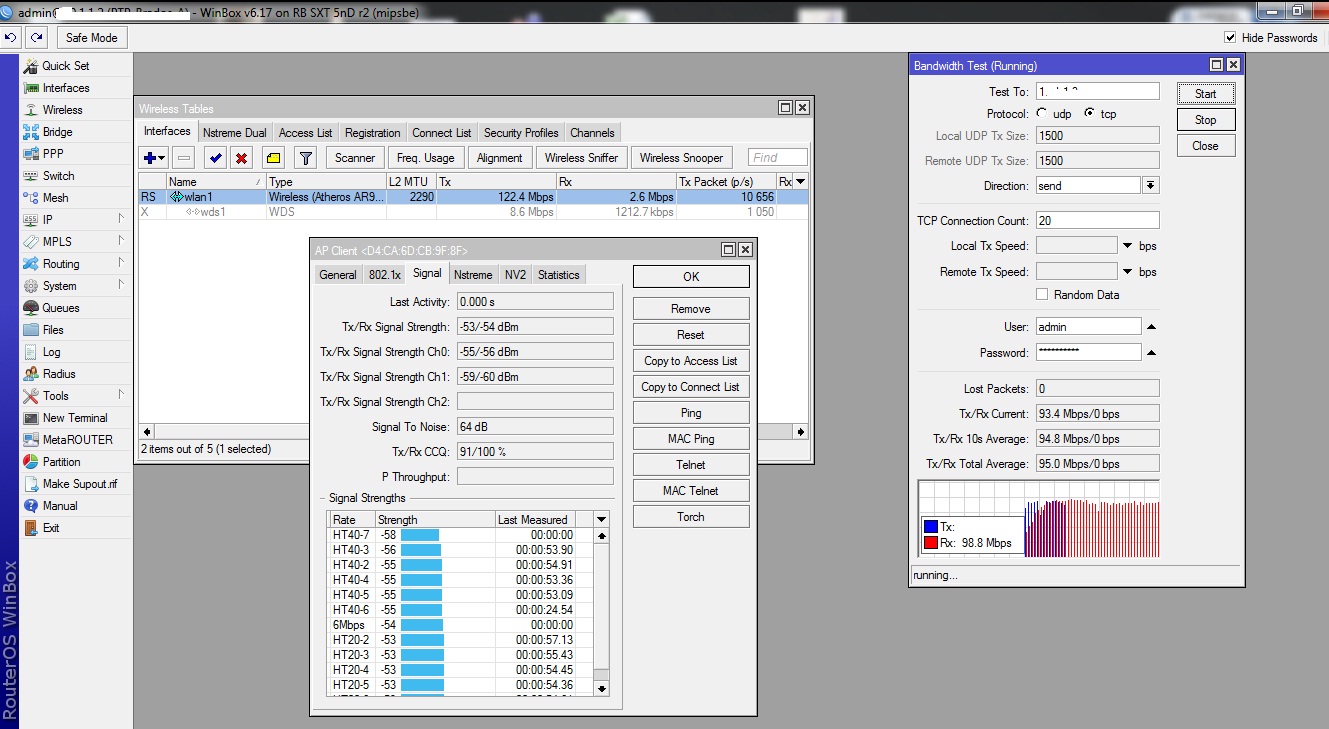The image size is (1329, 729).
Task: Select the udp protocol radio button
Action: pos(1043,114)
